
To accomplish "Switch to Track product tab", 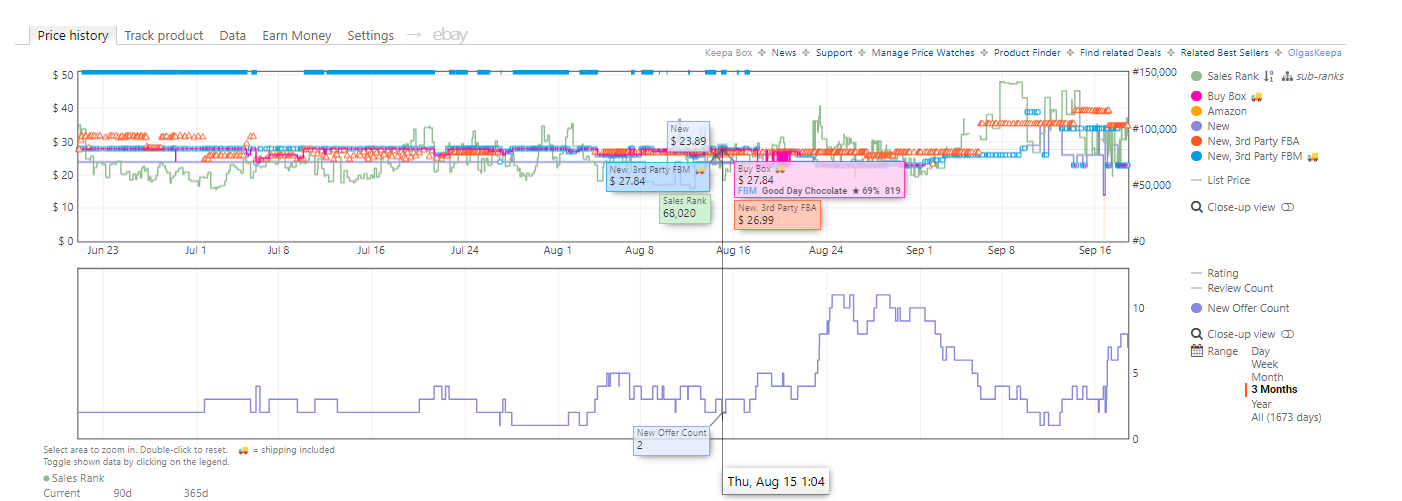I will pos(164,35).
